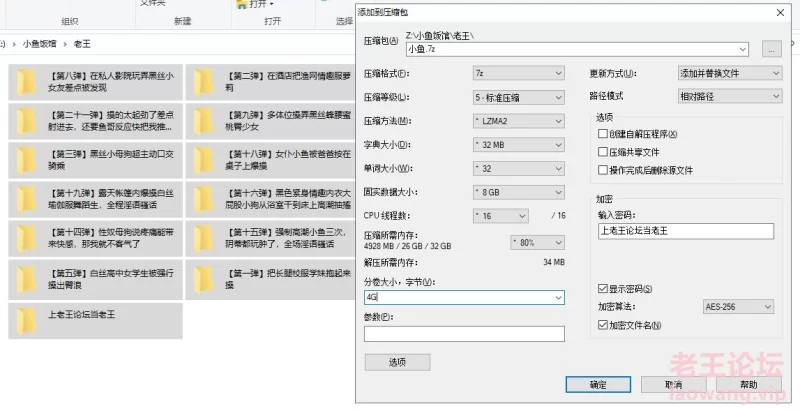The height and width of the screenshot is (411, 800).
Task: Open the 路径模式 dropdown menu
Action: (x=729, y=97)
